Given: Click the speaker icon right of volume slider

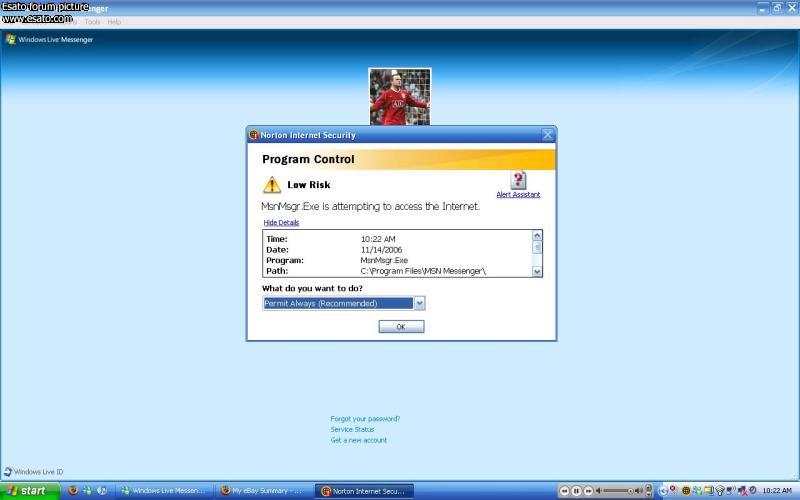Looking at the screenshot, I should tap(638, 491).
